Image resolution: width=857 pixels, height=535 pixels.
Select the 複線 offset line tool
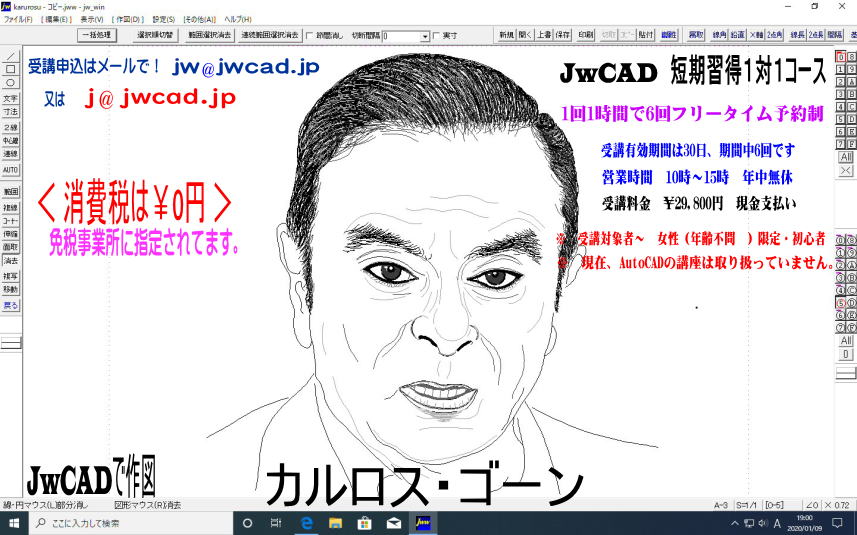click(10, 208)
